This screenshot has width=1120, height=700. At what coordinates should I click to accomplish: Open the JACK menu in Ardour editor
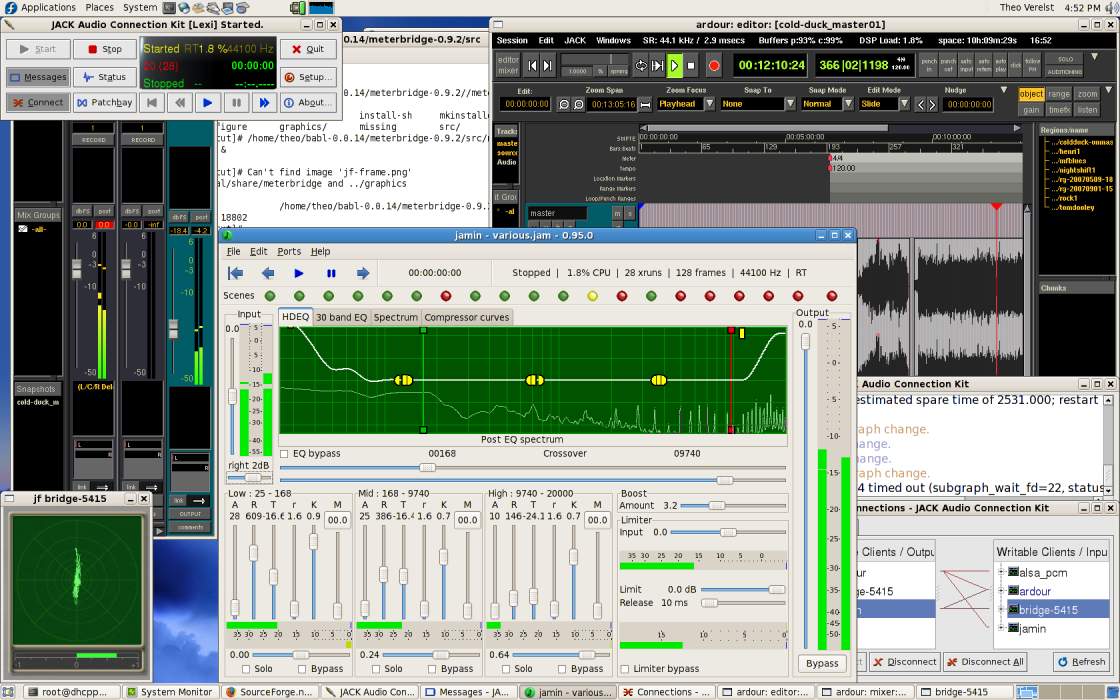coord(575,41)
